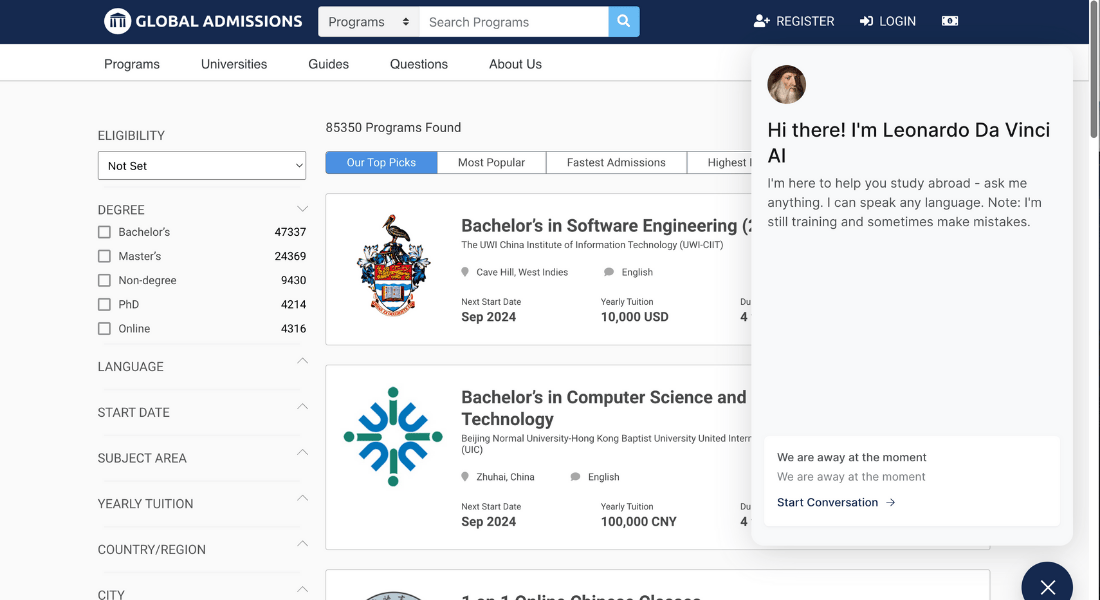
Task: Click the Bachelor's count 47337
Action: tap(290, 232)
